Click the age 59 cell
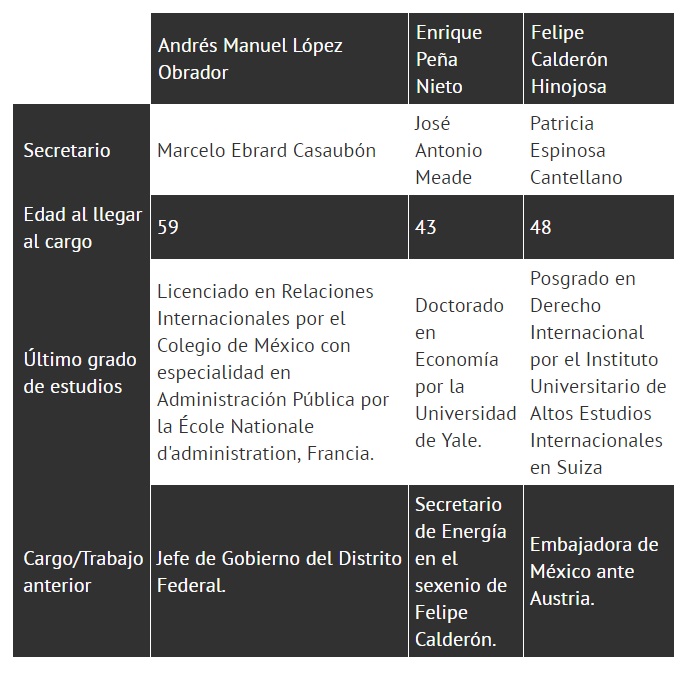Screen dimensions: 693x675 279,227
